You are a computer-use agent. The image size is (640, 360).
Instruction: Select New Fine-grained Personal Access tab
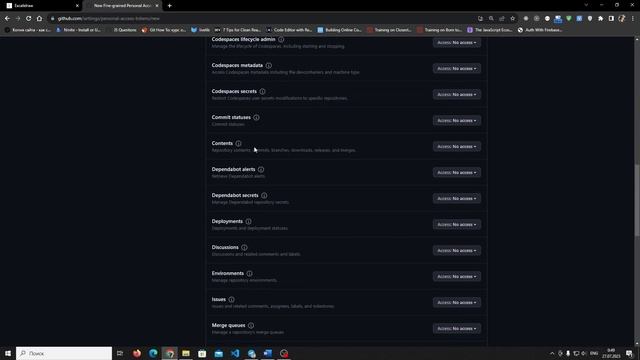pyautogui.click(x=122, y=6)
